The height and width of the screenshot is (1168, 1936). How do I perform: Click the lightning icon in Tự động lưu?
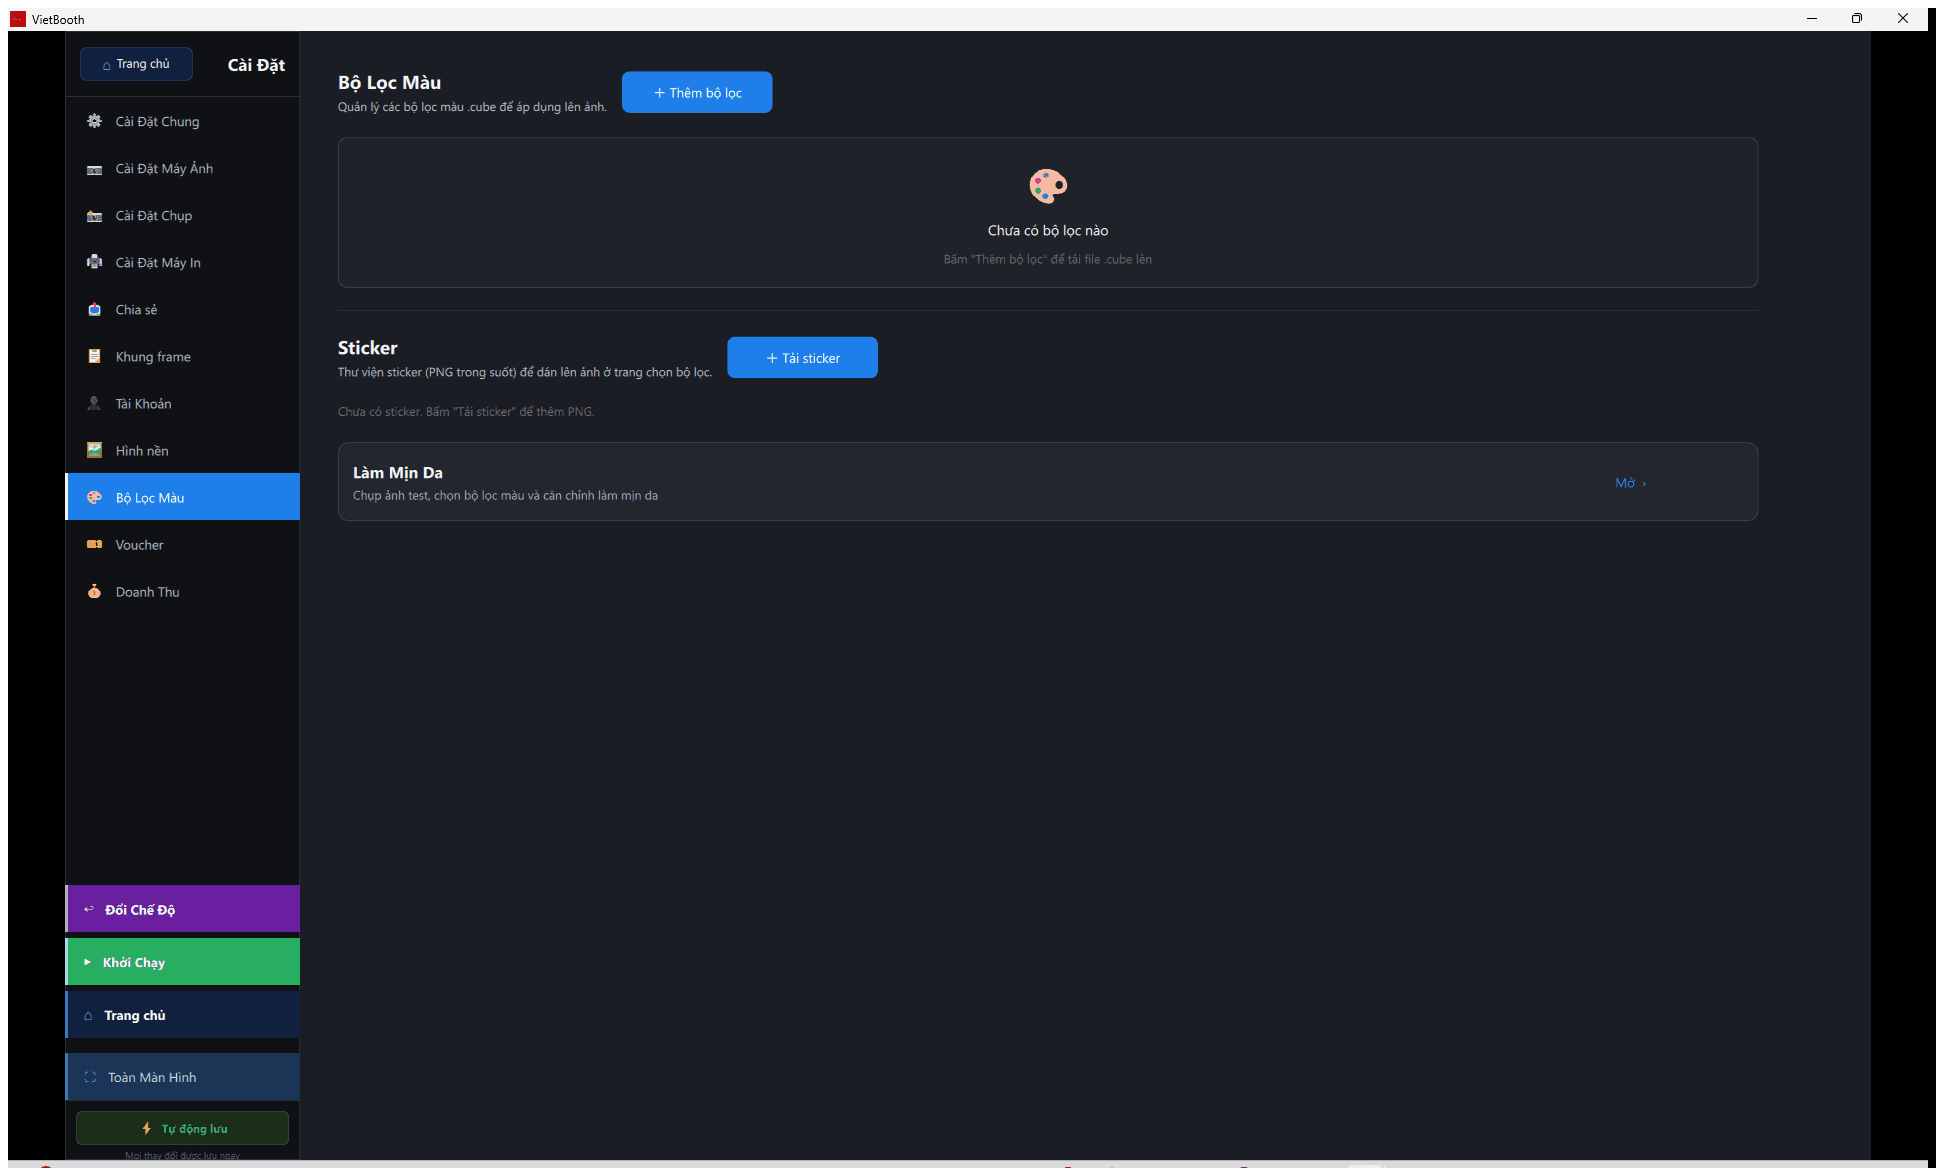coord(147,1128)
